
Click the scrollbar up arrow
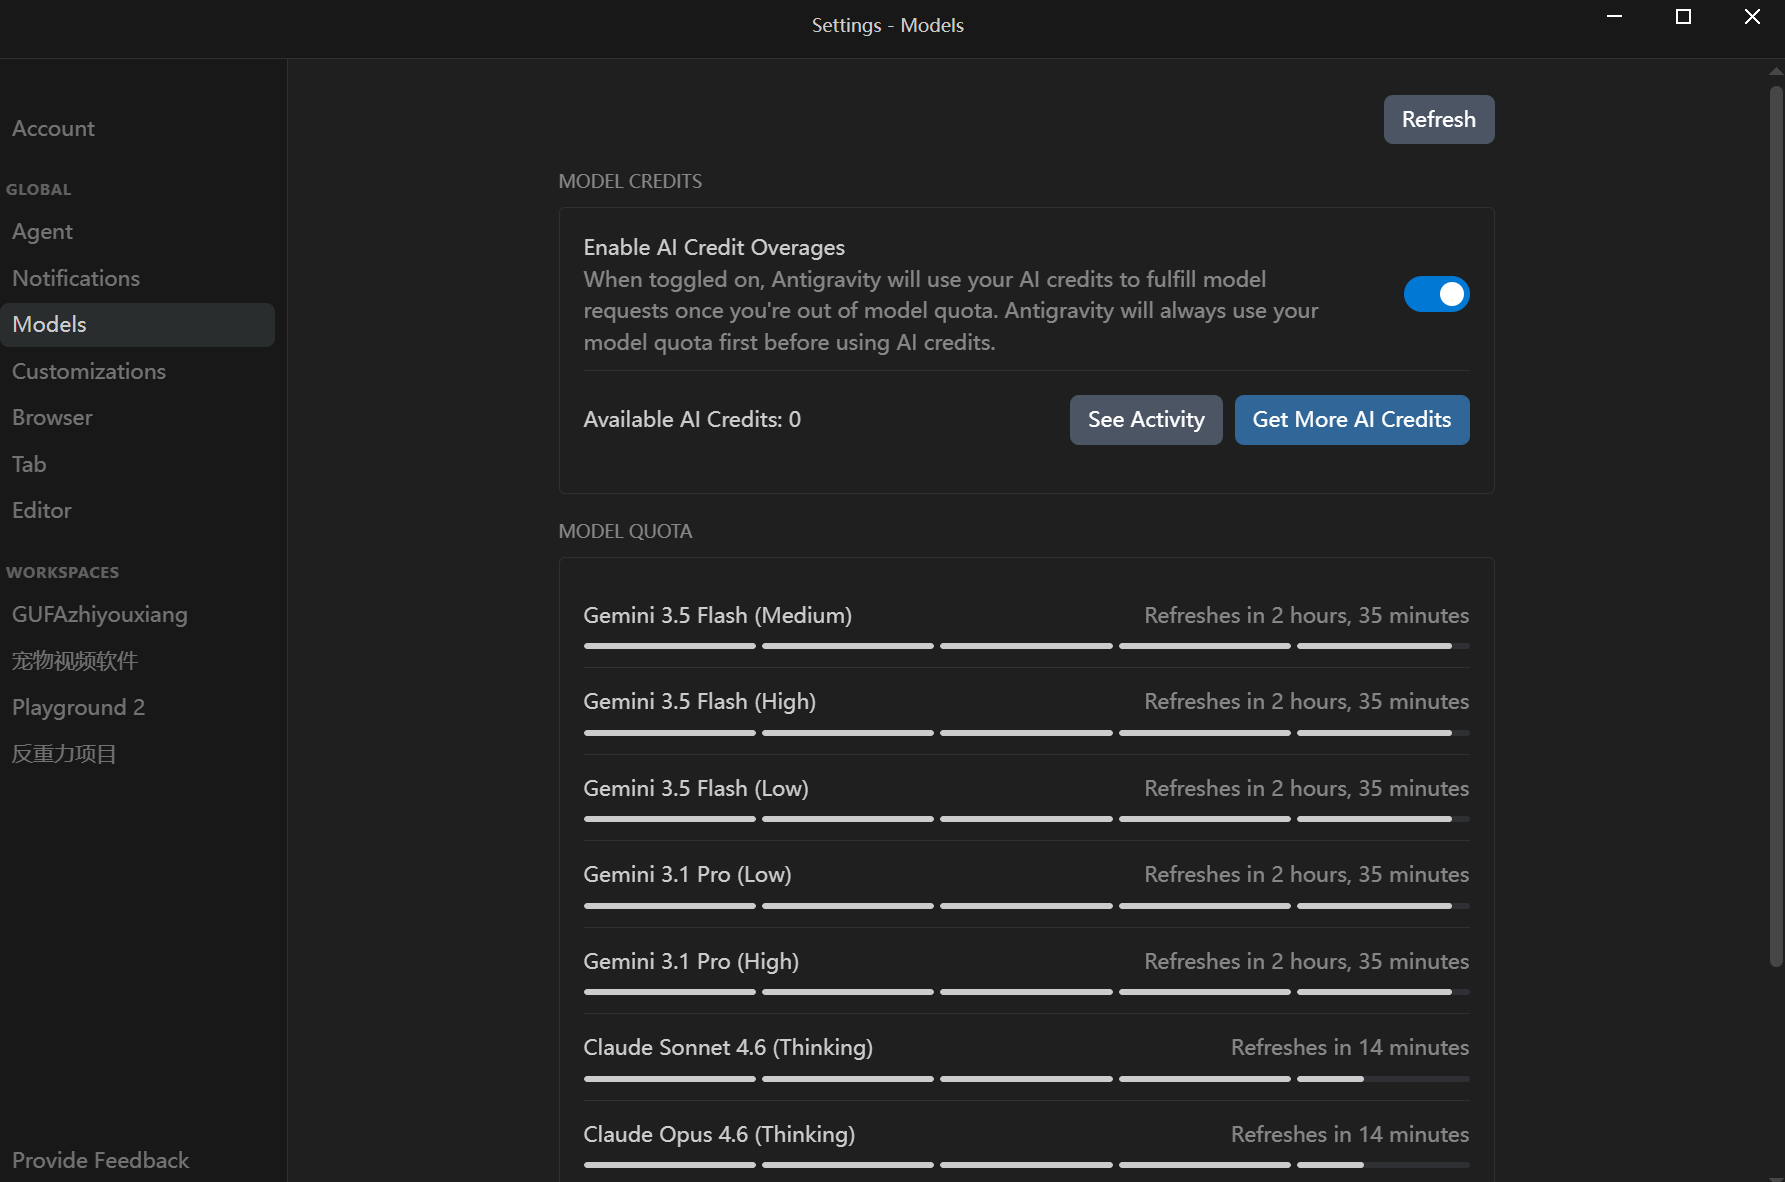coord(1776,71)
